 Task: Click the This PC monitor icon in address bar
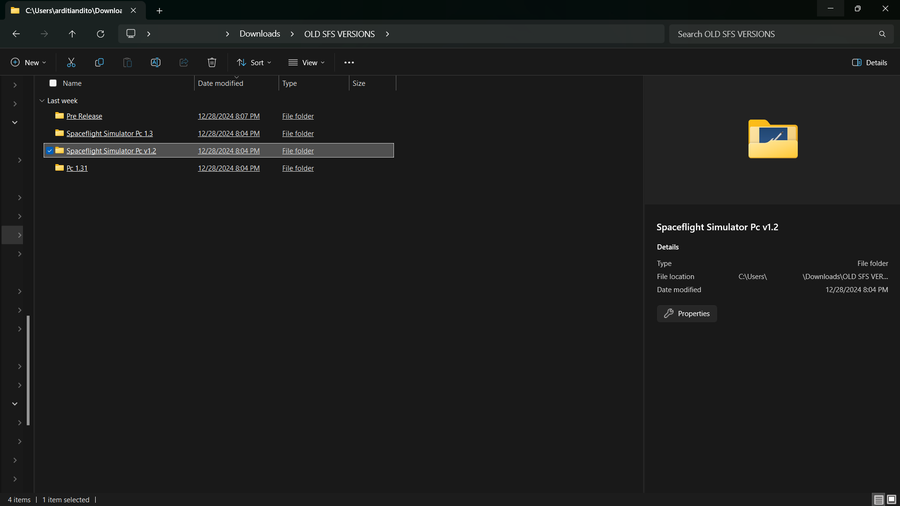click(x=131, y=33)
